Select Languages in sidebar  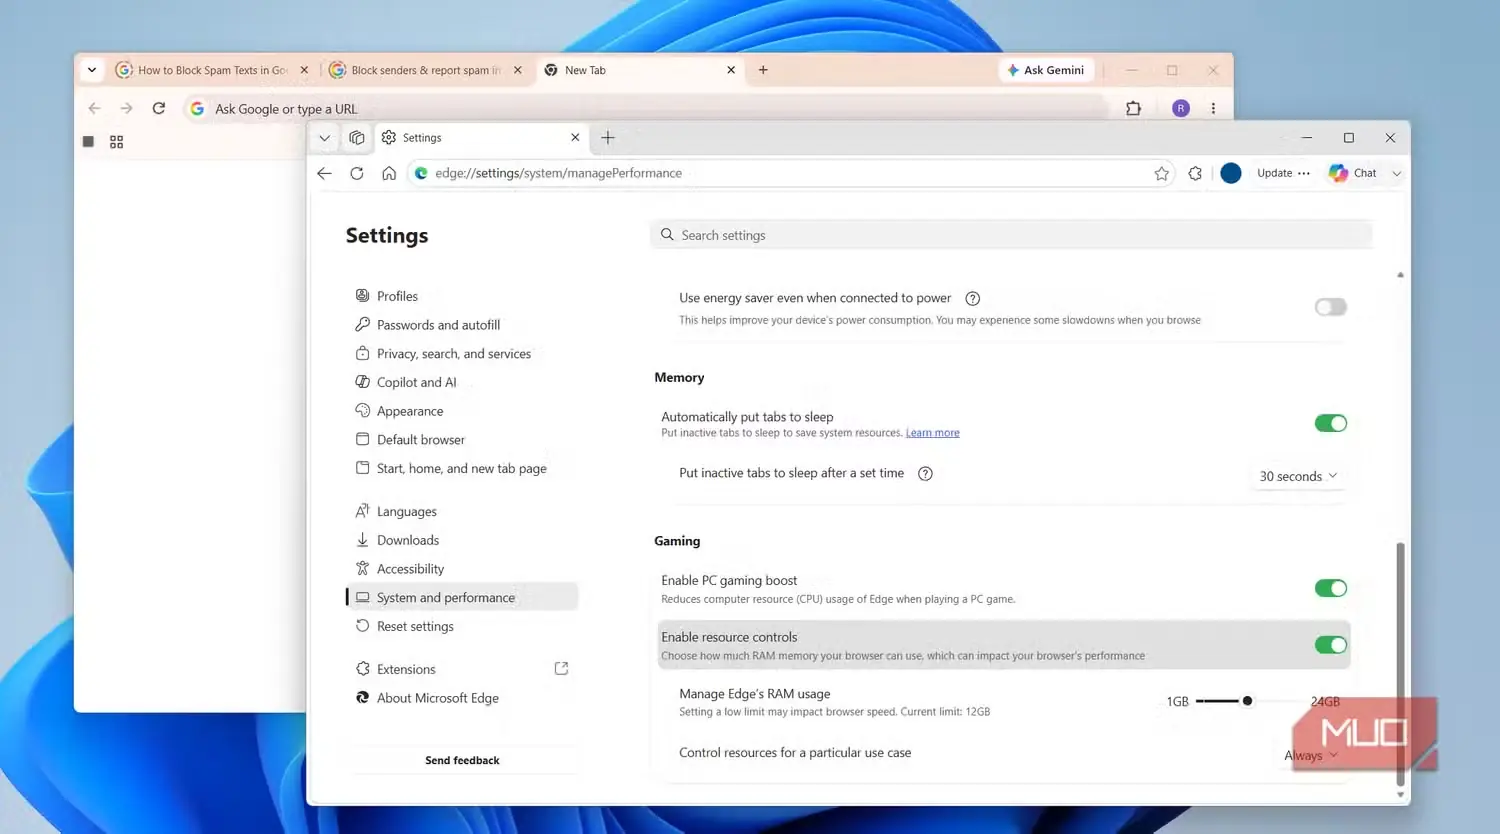(396, 511)
